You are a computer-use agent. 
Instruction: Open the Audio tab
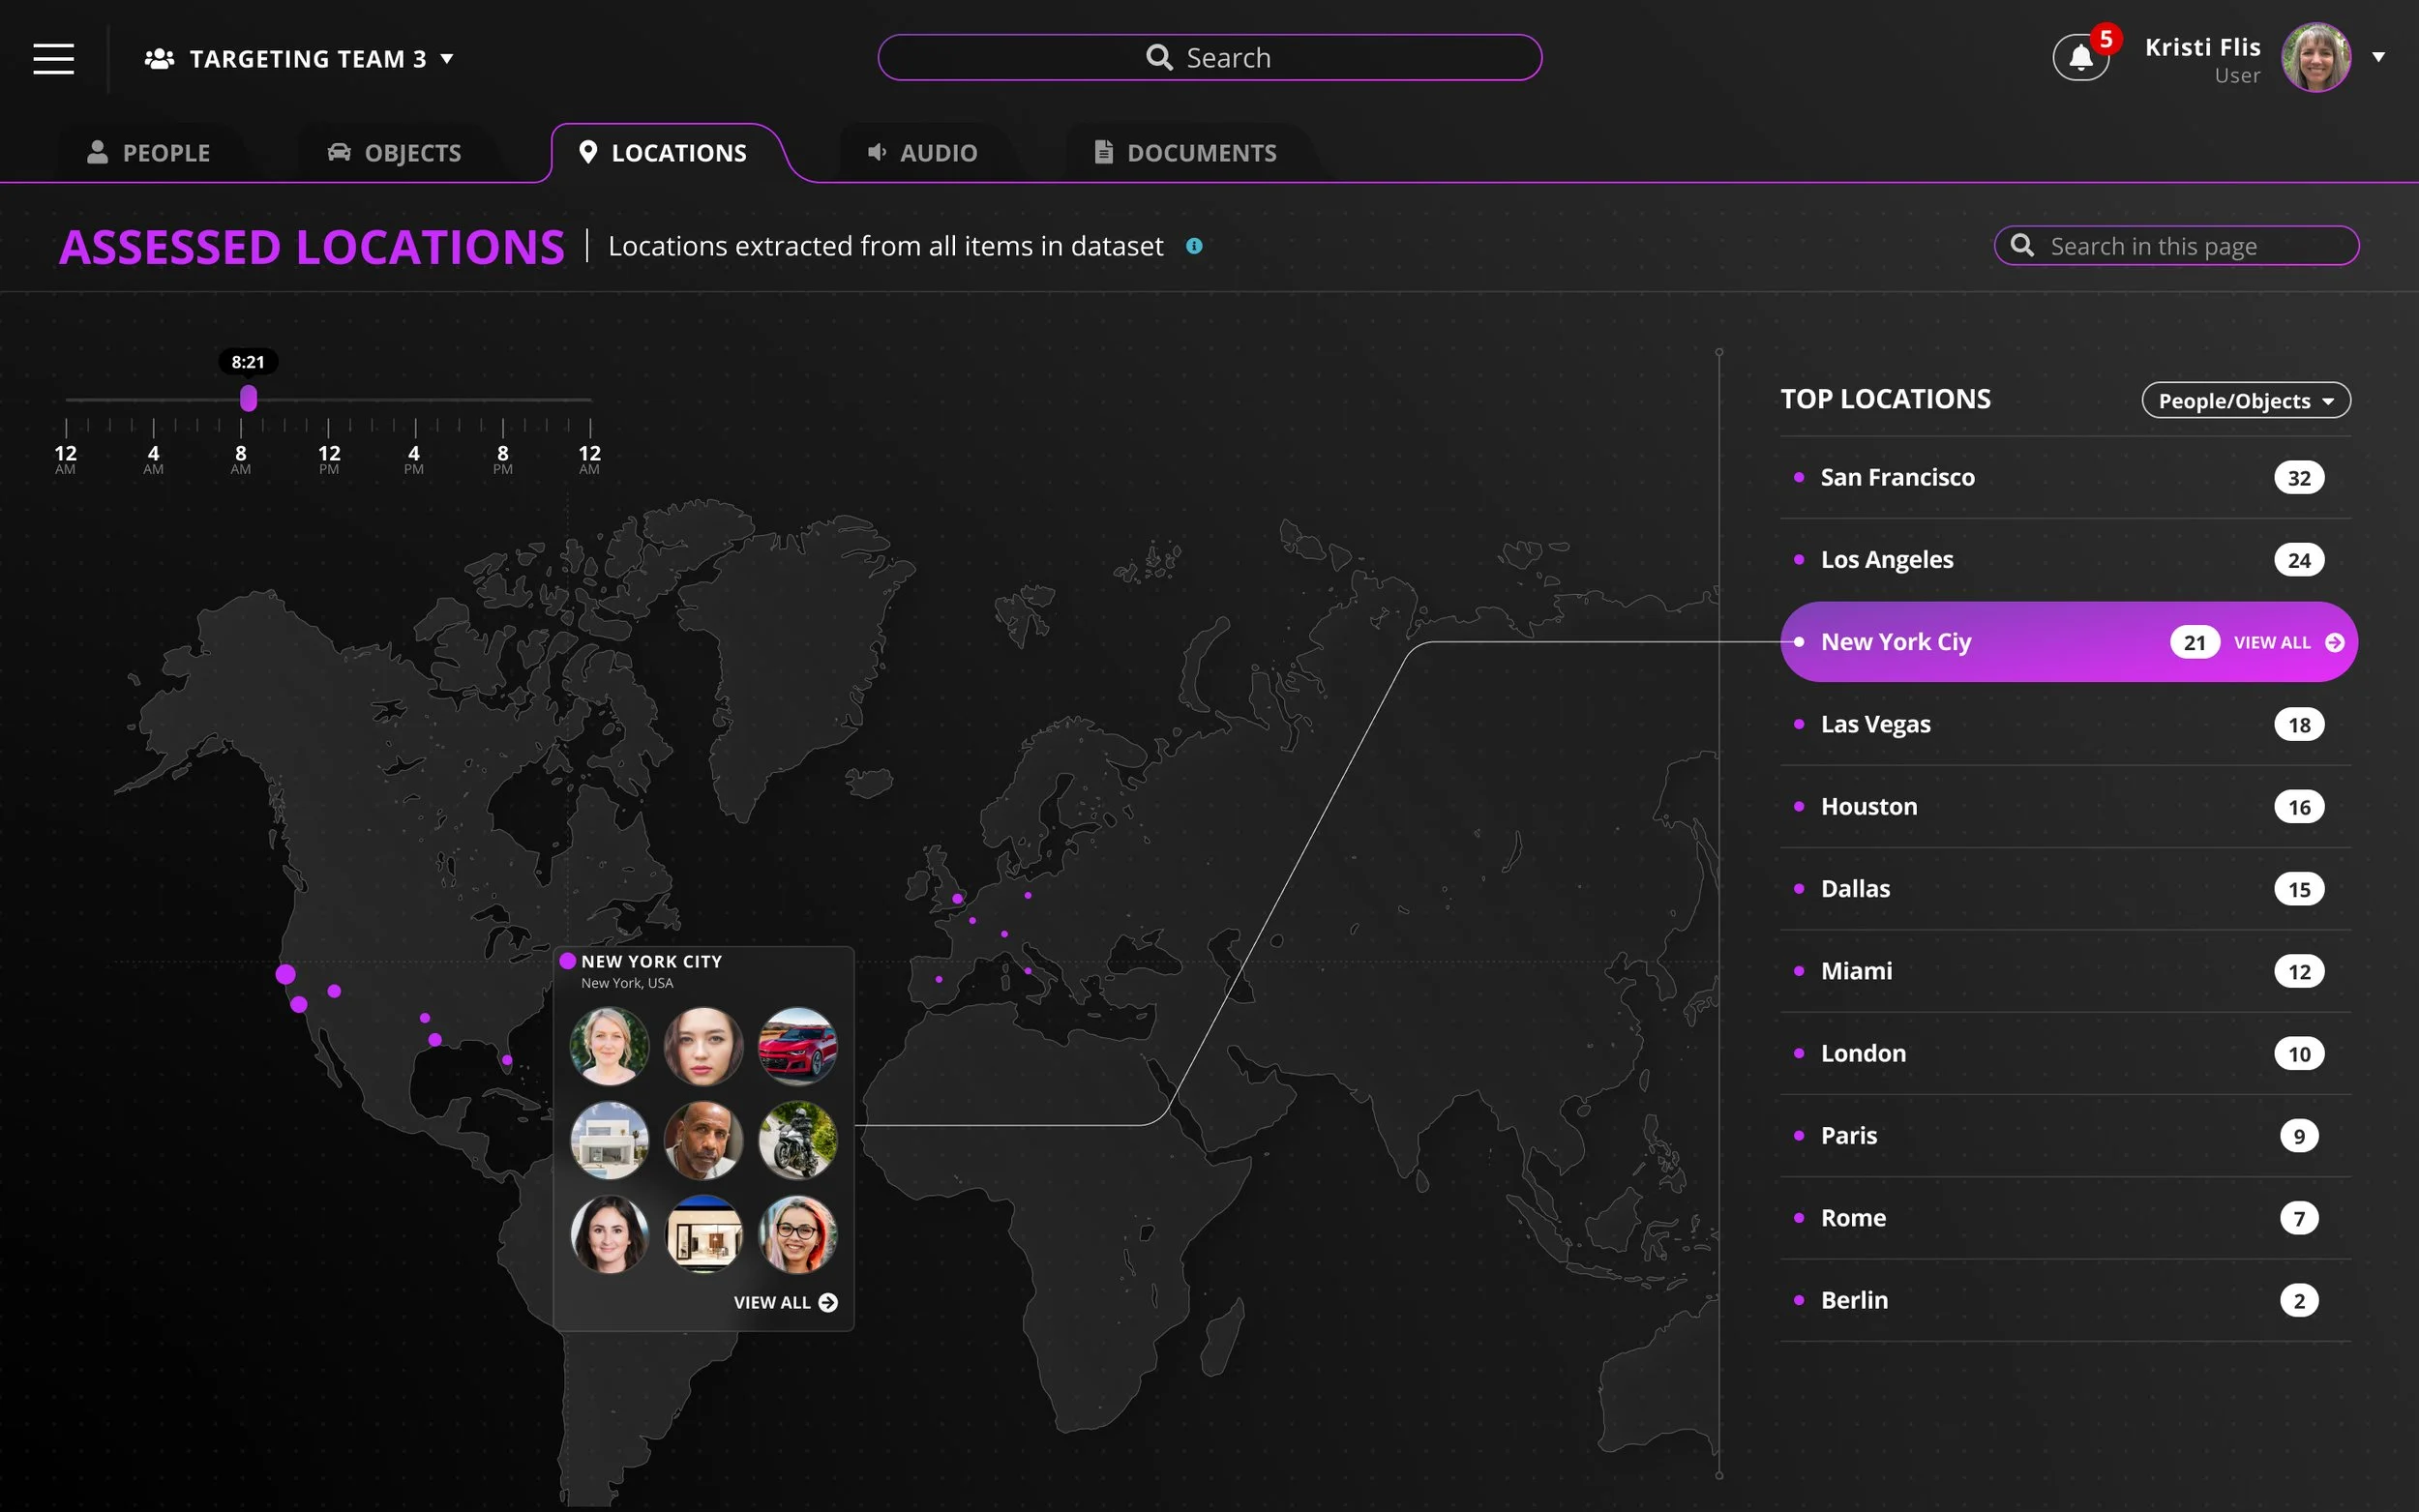click(x=922, y=153)
